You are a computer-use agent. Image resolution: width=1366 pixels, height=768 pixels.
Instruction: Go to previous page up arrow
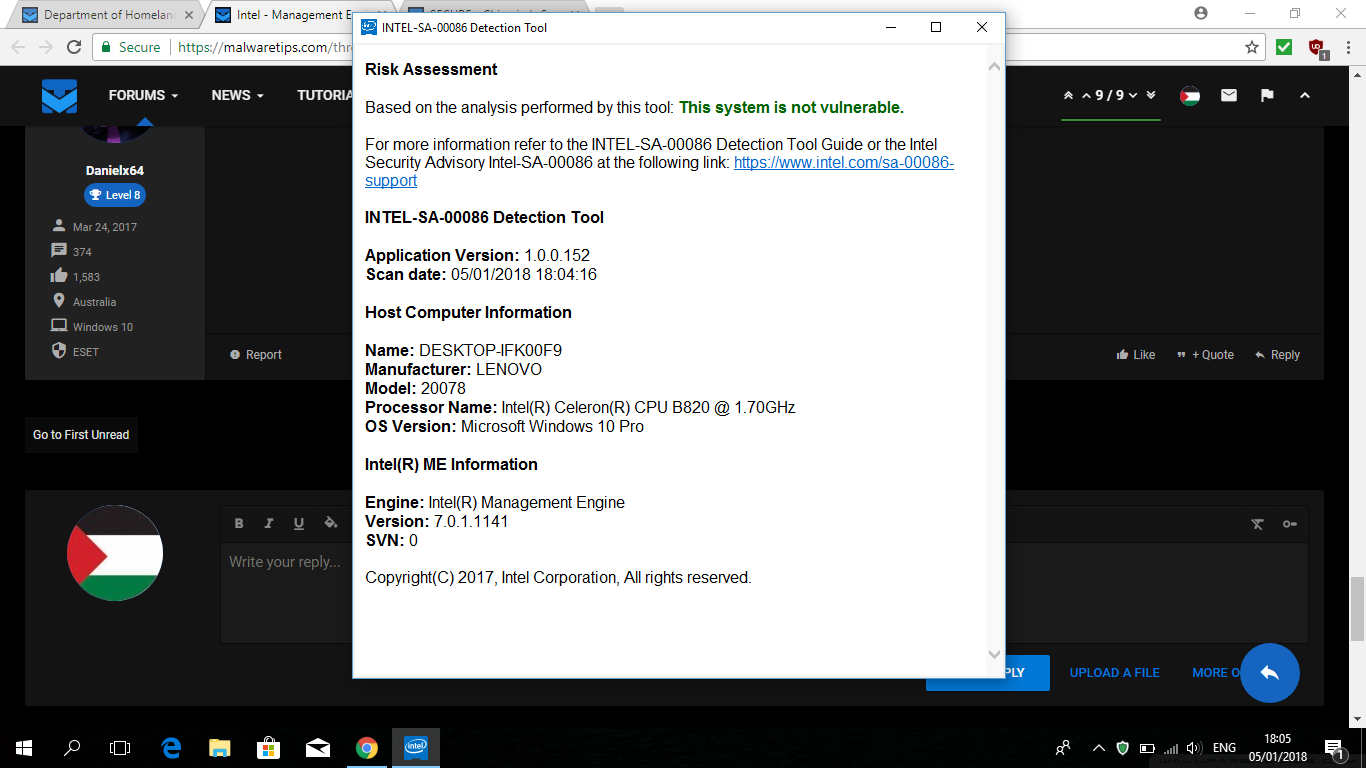[1085, 96]
